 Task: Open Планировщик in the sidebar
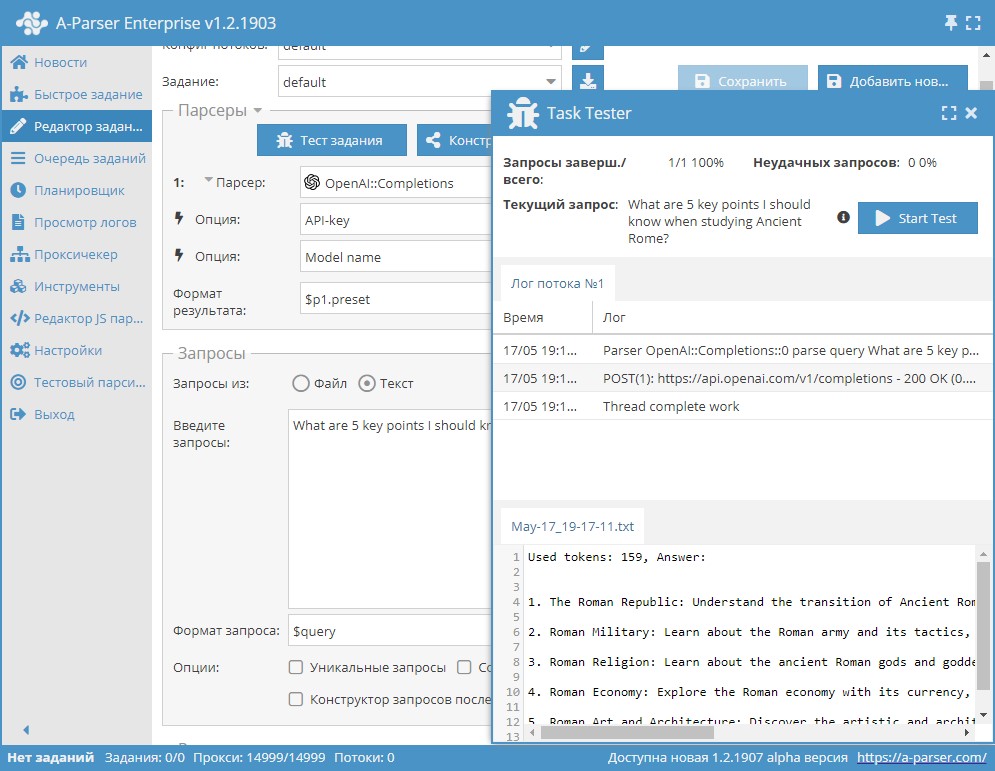(x=76, y=190)
